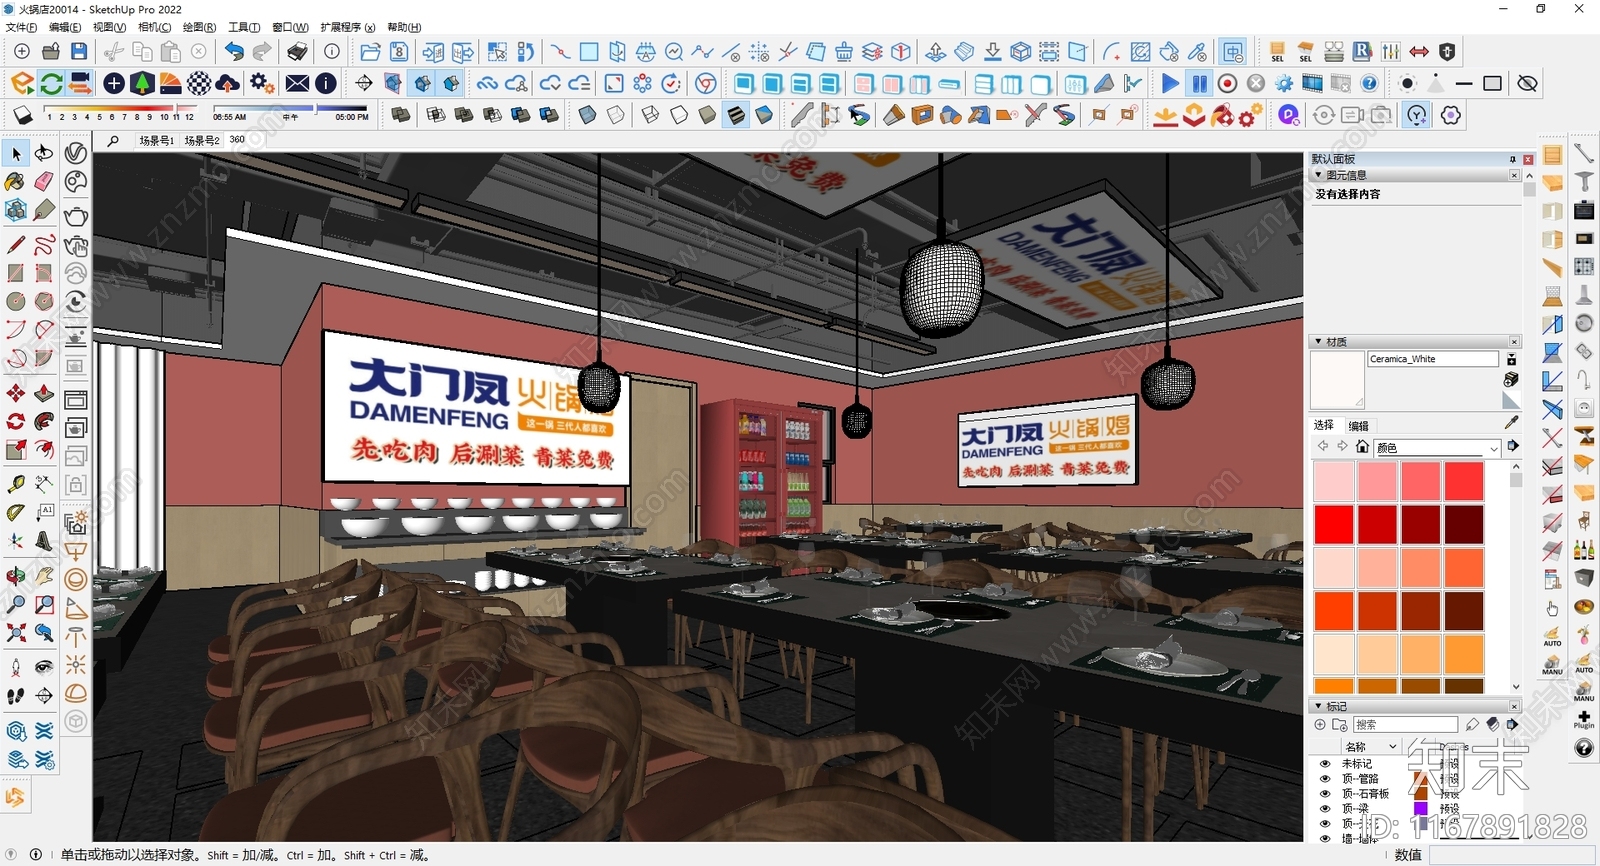
Task: Open tags Details arrow menu
Action: pos(1513,724)
